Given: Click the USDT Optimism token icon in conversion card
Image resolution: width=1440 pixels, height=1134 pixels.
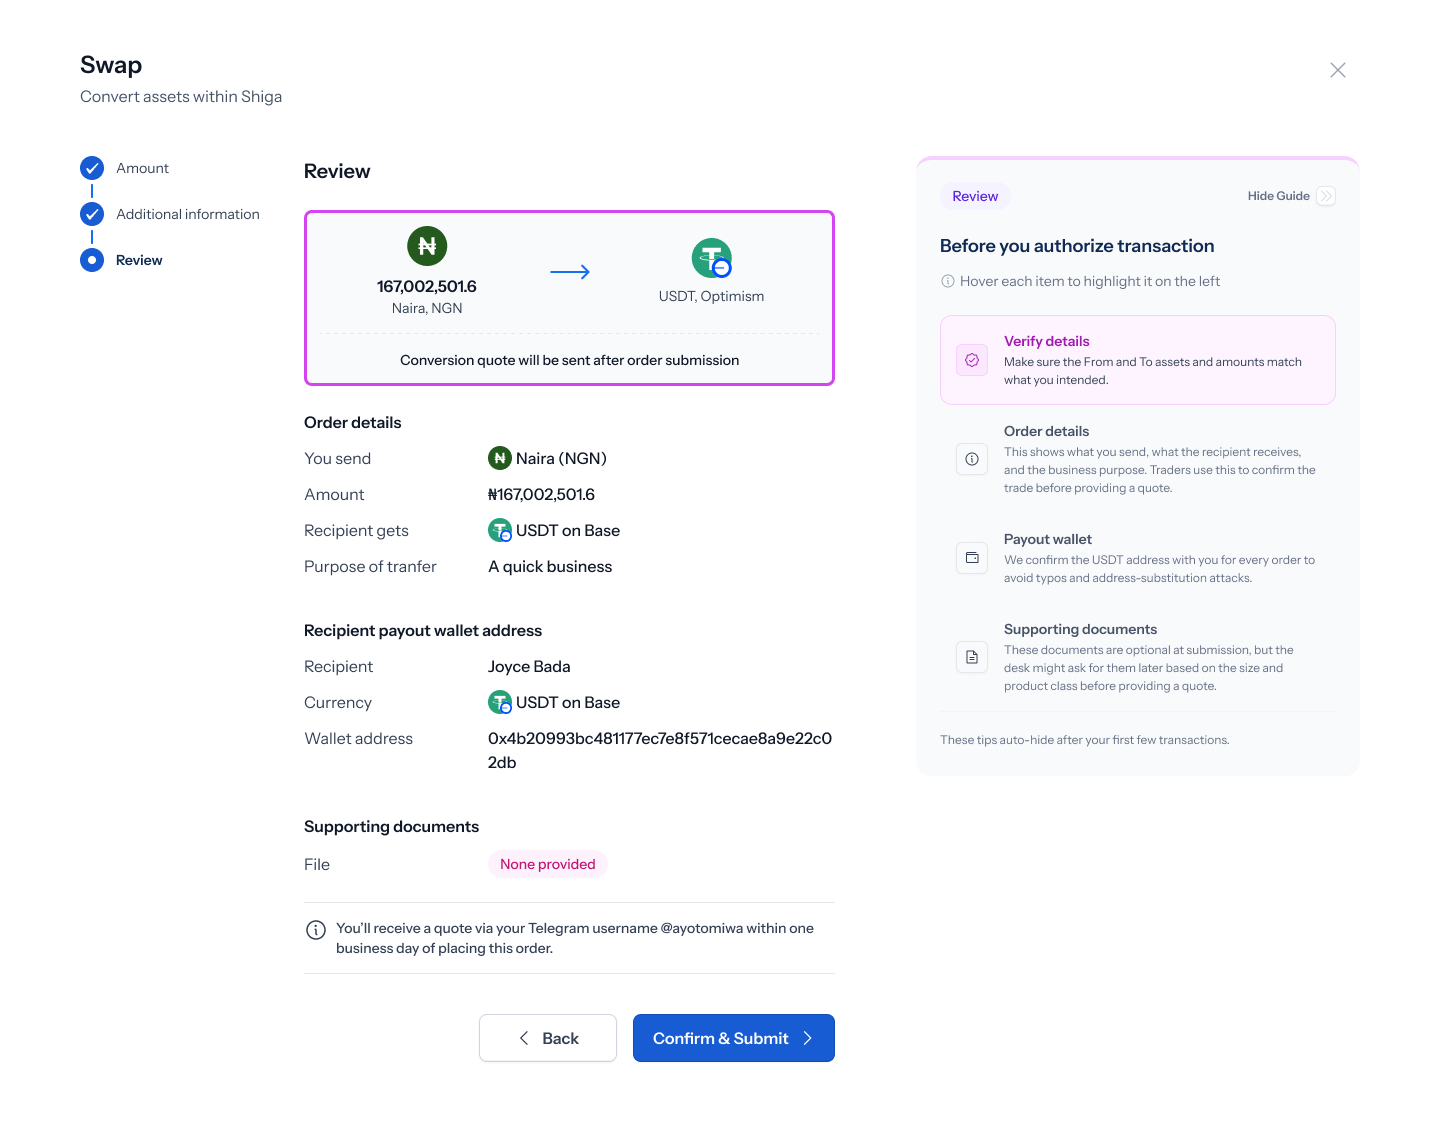Looking at the screenshot, I should (x=712, y=258).
